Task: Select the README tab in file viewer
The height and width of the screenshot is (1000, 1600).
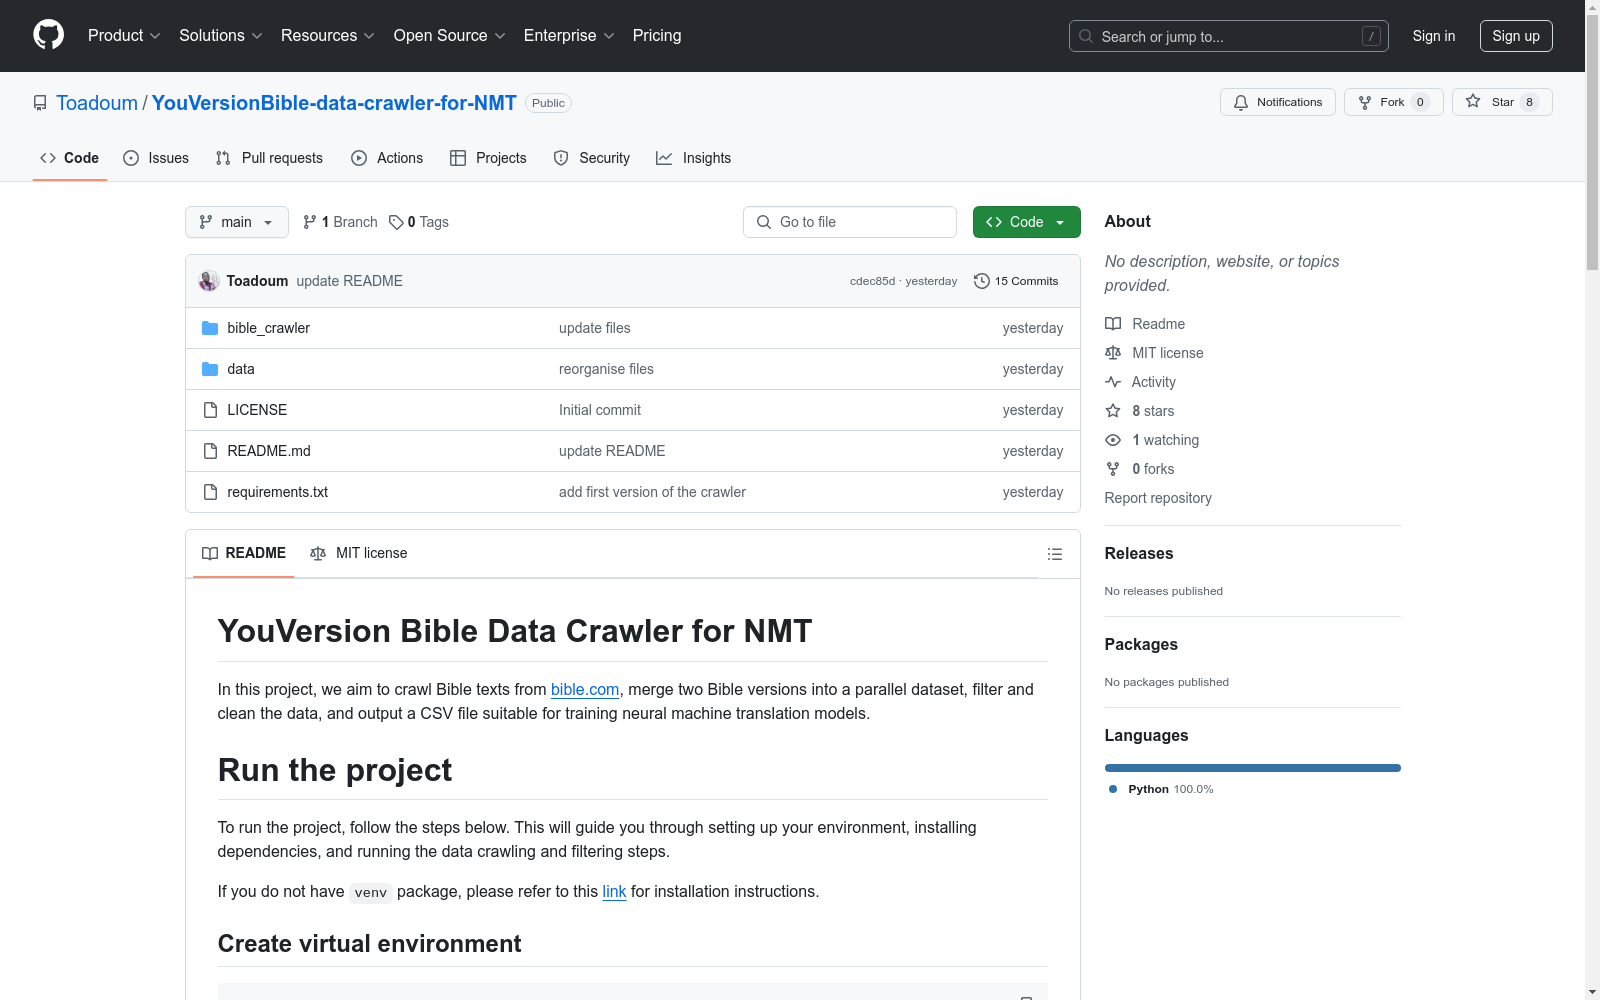Action: point(244,553)
